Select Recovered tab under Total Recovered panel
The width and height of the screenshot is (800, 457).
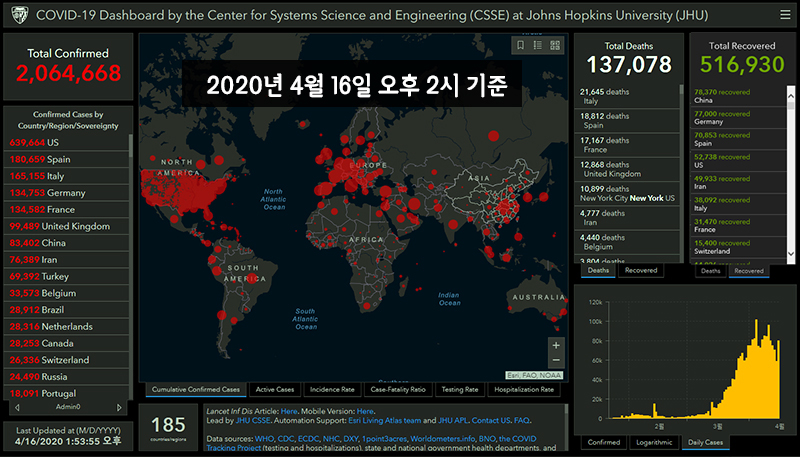[x=749, y=271]
